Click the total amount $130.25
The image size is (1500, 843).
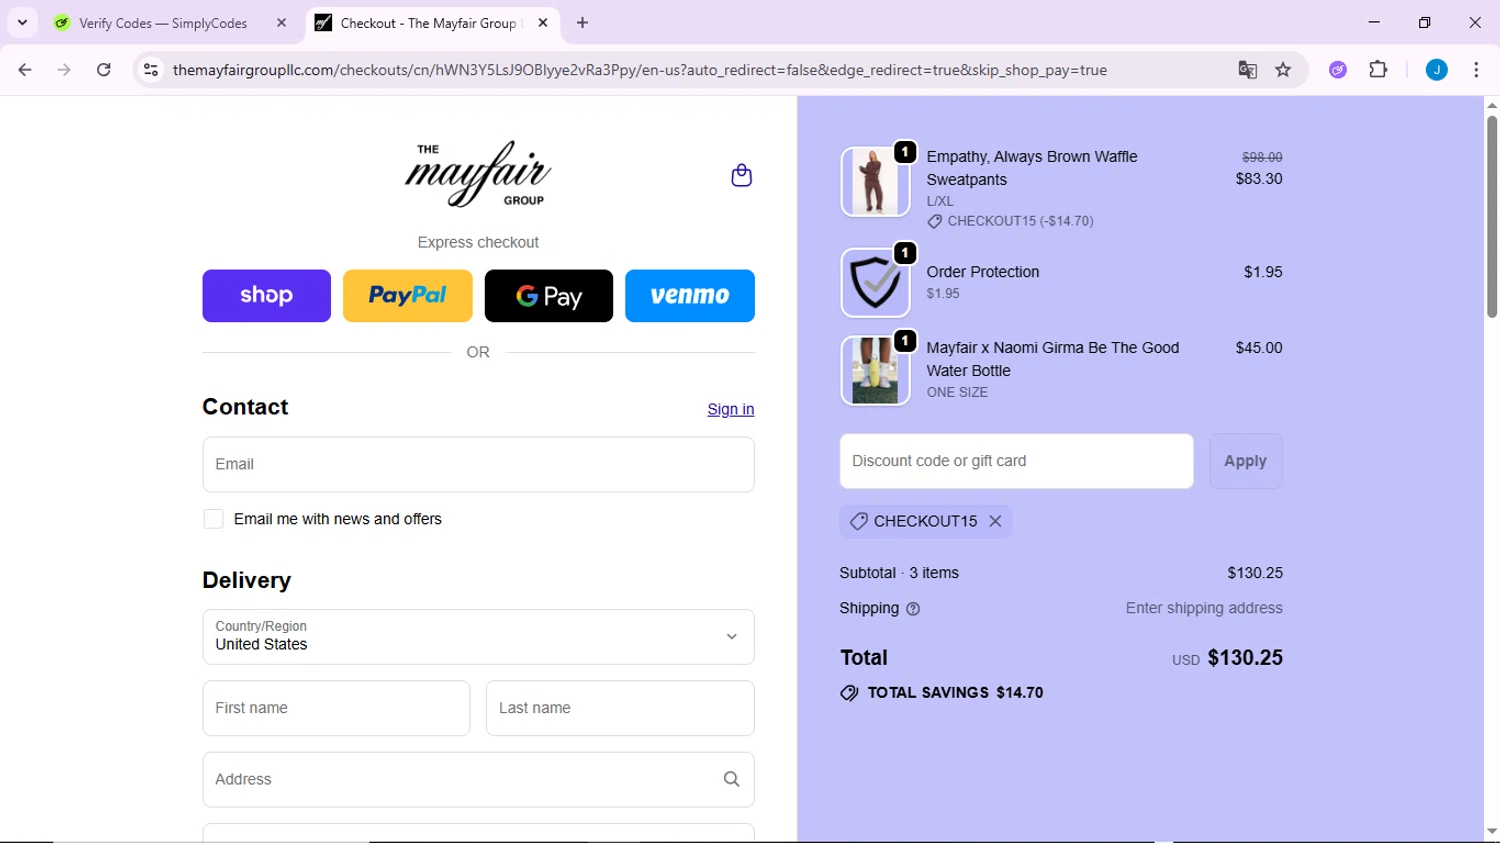(1245, 658)
